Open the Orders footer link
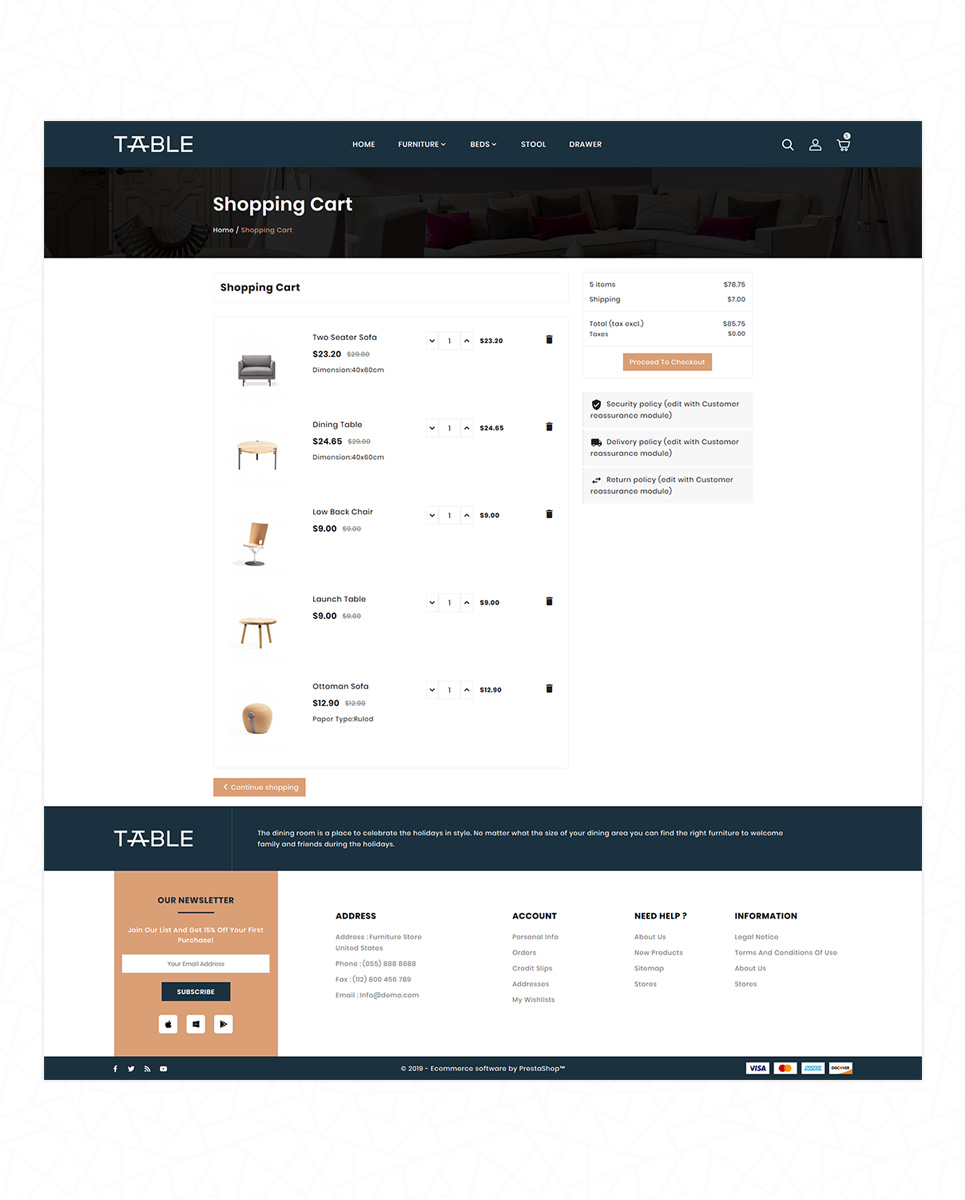Screen dimensions: 965x1200 524,953
